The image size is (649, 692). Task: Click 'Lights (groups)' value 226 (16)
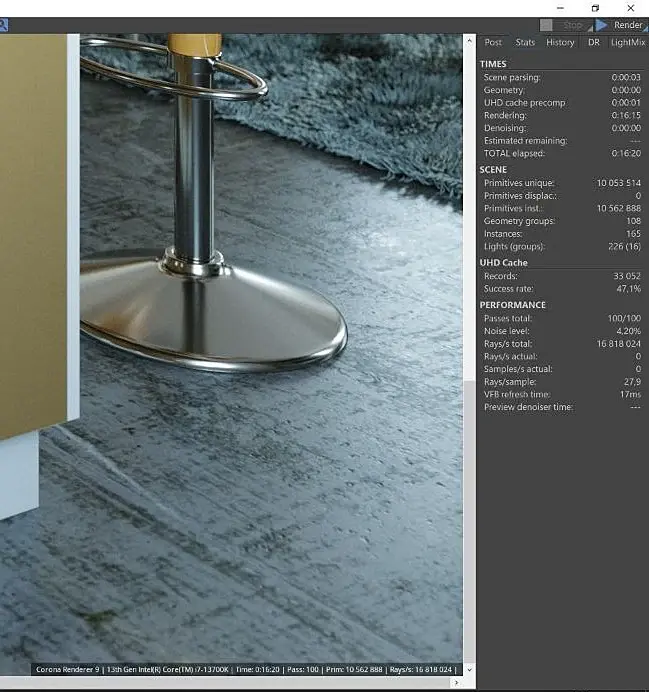tap(624, 246)
